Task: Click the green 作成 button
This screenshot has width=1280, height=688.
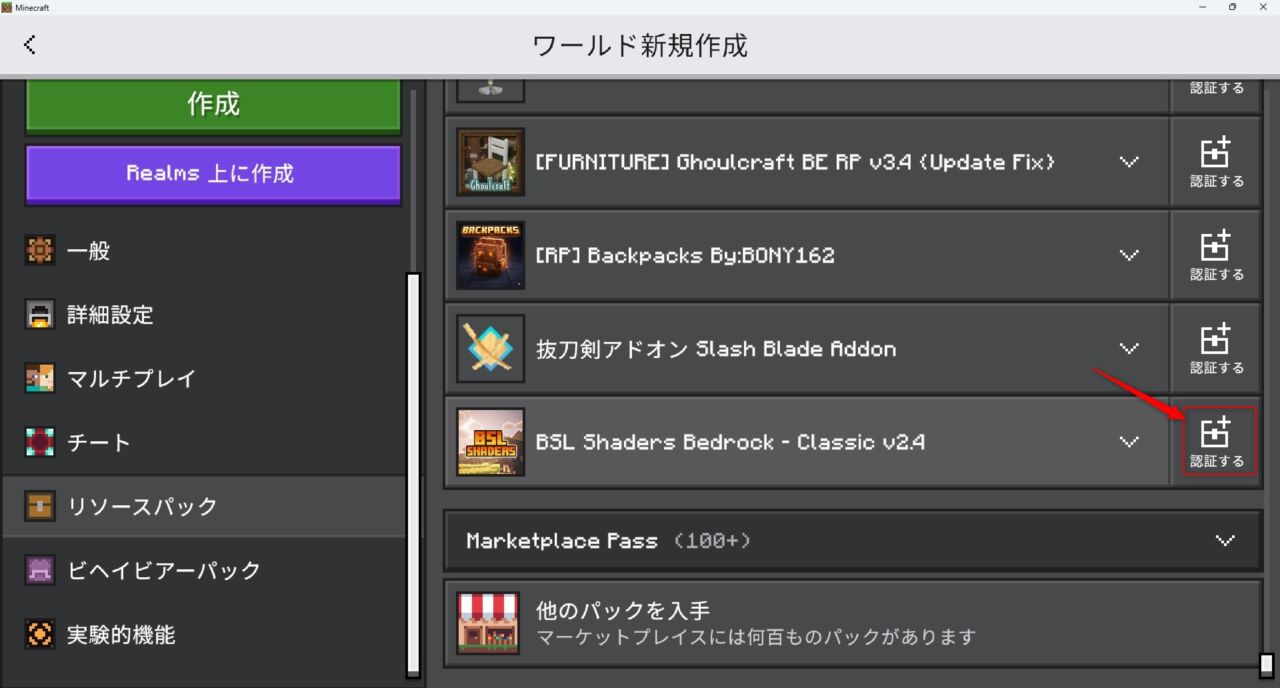Action: point(213,104)
